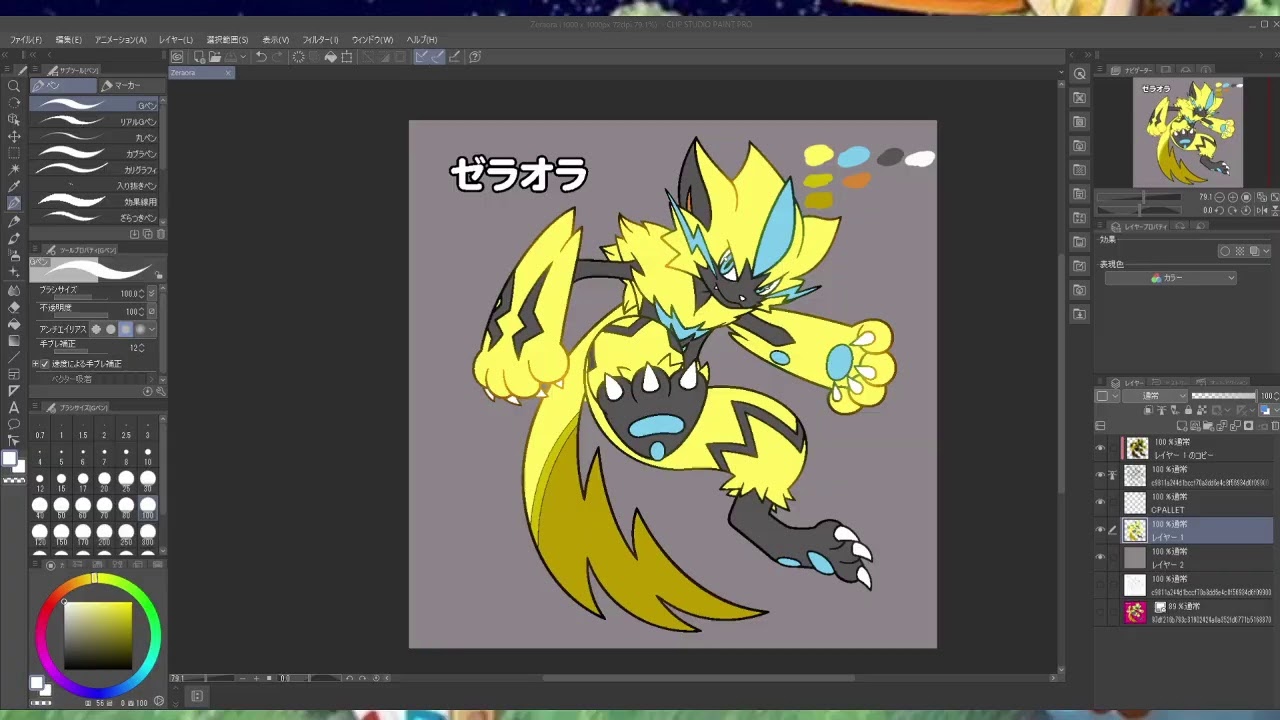Adjust 手ブレ補正 value stepper

pos(141,347)
